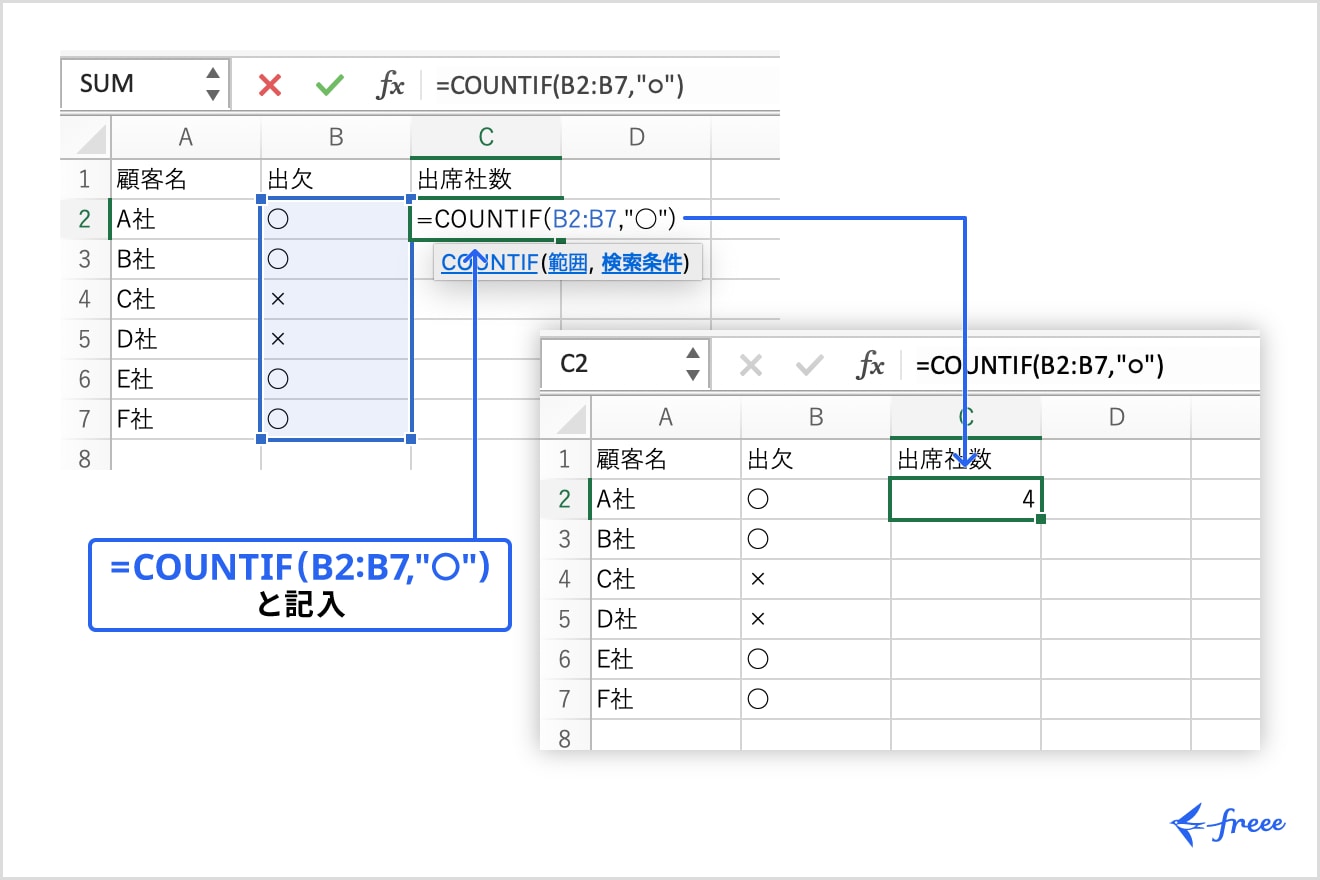Click the down arrow of the C2 name box stepper
Screen dimensions: 1320x880
pyautogui.click(x=694, y=372)
